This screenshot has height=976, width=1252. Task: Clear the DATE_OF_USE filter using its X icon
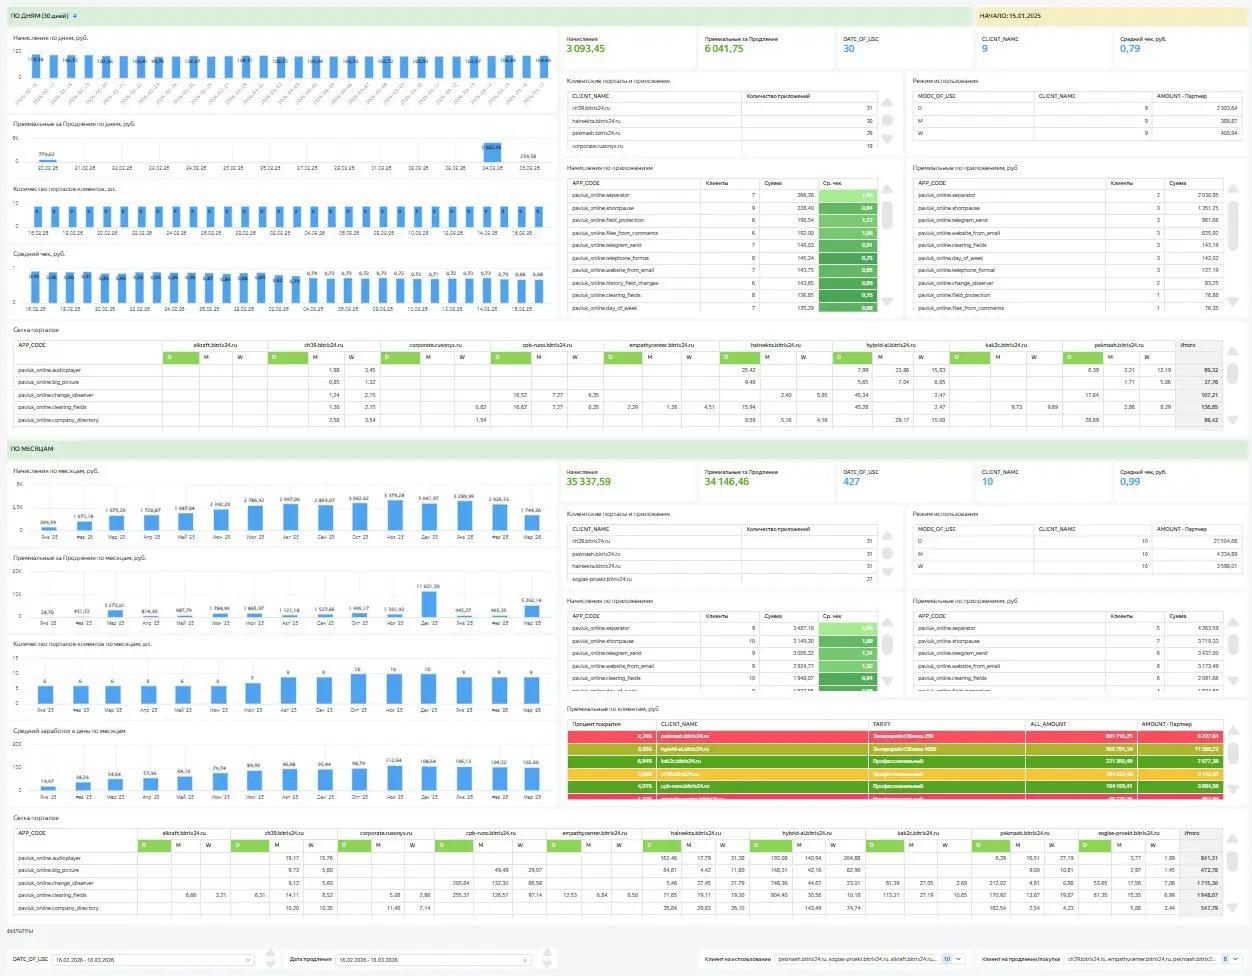point(247,959)
